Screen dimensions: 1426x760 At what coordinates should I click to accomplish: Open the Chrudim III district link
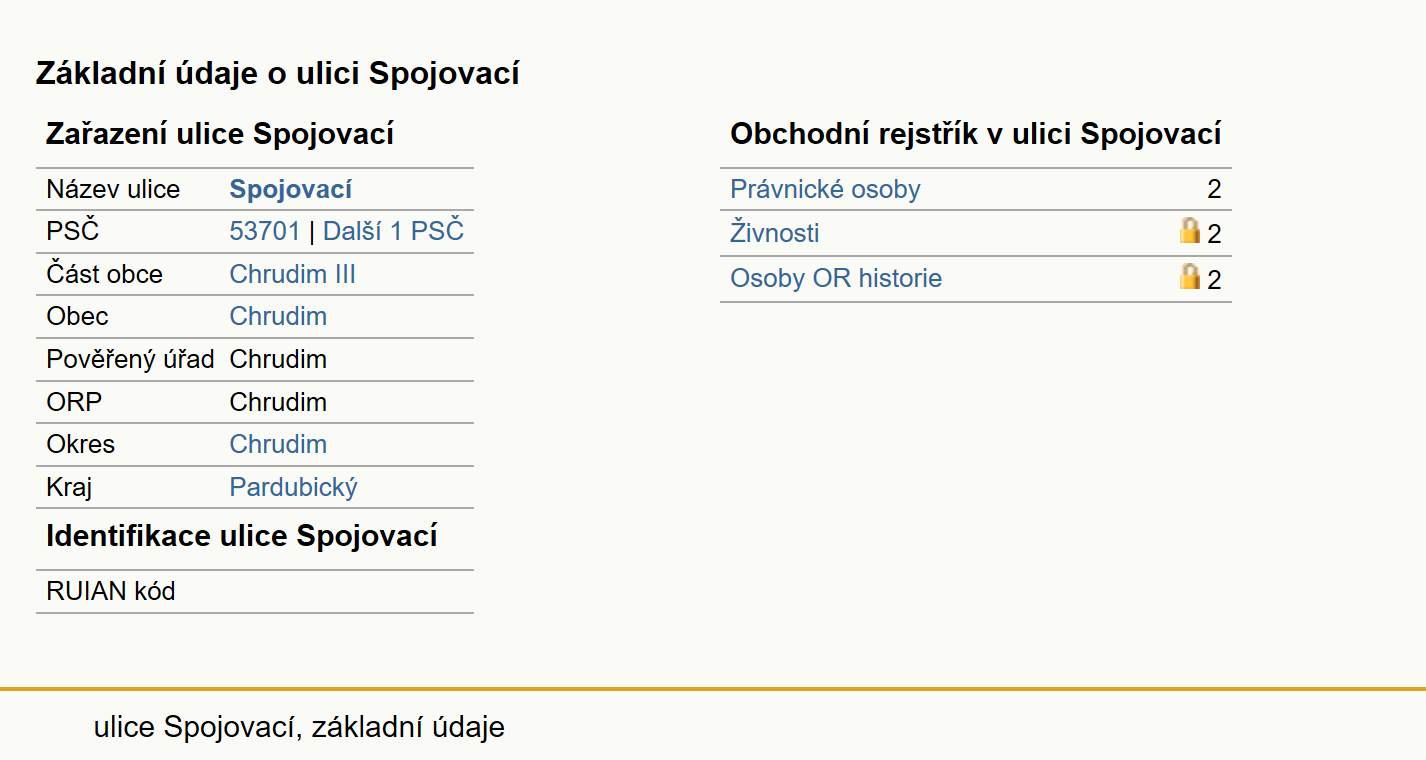click(293, 274)
